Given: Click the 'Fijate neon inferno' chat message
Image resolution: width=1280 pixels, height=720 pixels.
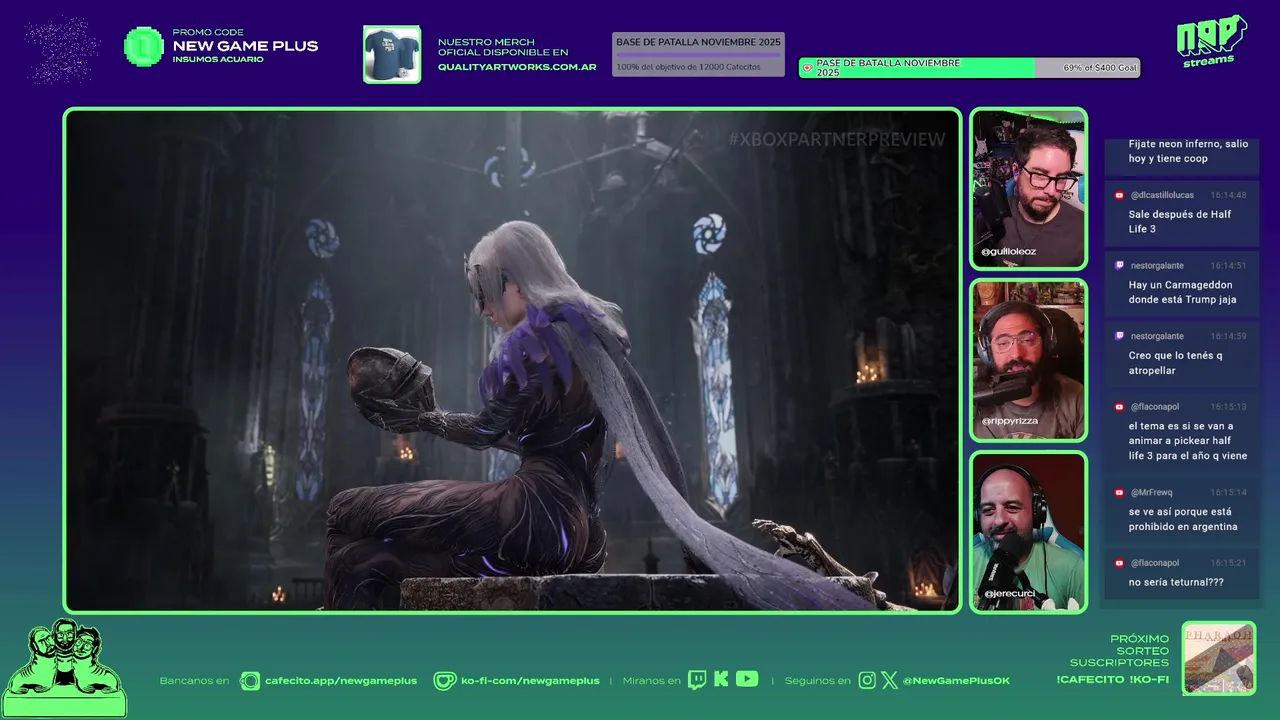Looking at the screenshot, I should (x=1188, y=151).
